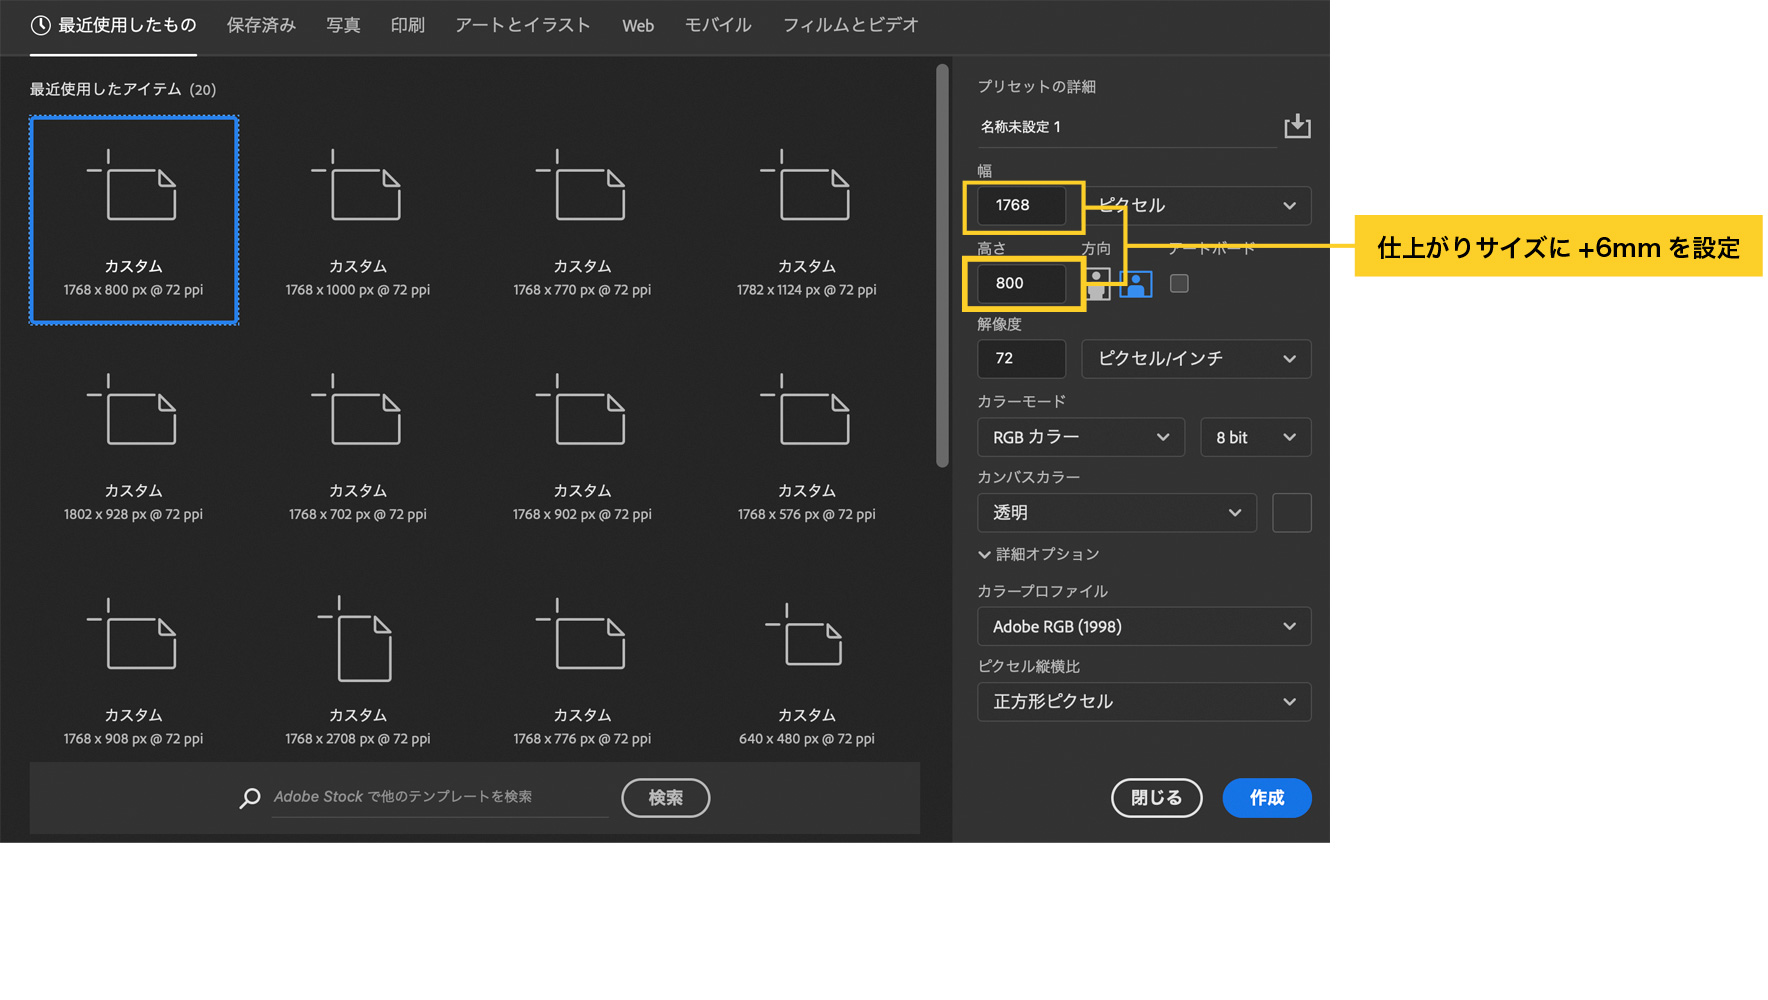
Task: Switch to the 最近使用したもの tab
Action: (x=113, y=25)
